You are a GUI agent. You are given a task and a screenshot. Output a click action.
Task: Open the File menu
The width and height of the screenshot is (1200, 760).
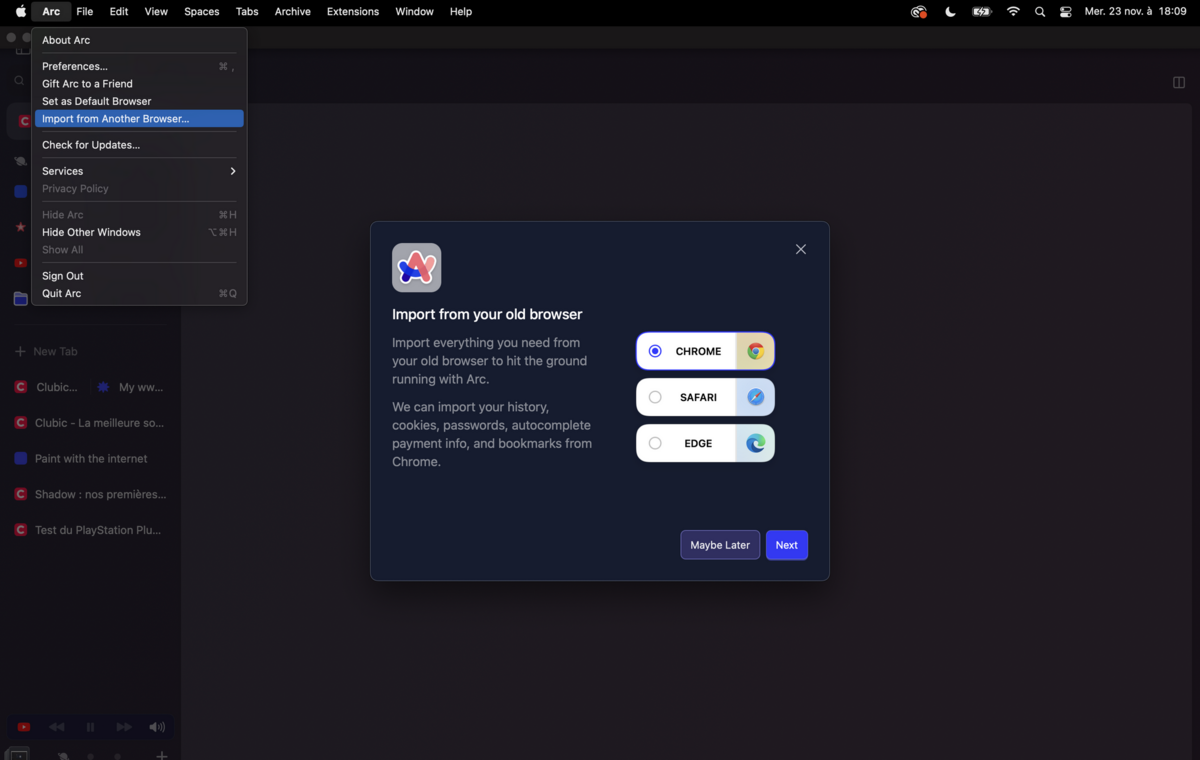coord(85,12)
